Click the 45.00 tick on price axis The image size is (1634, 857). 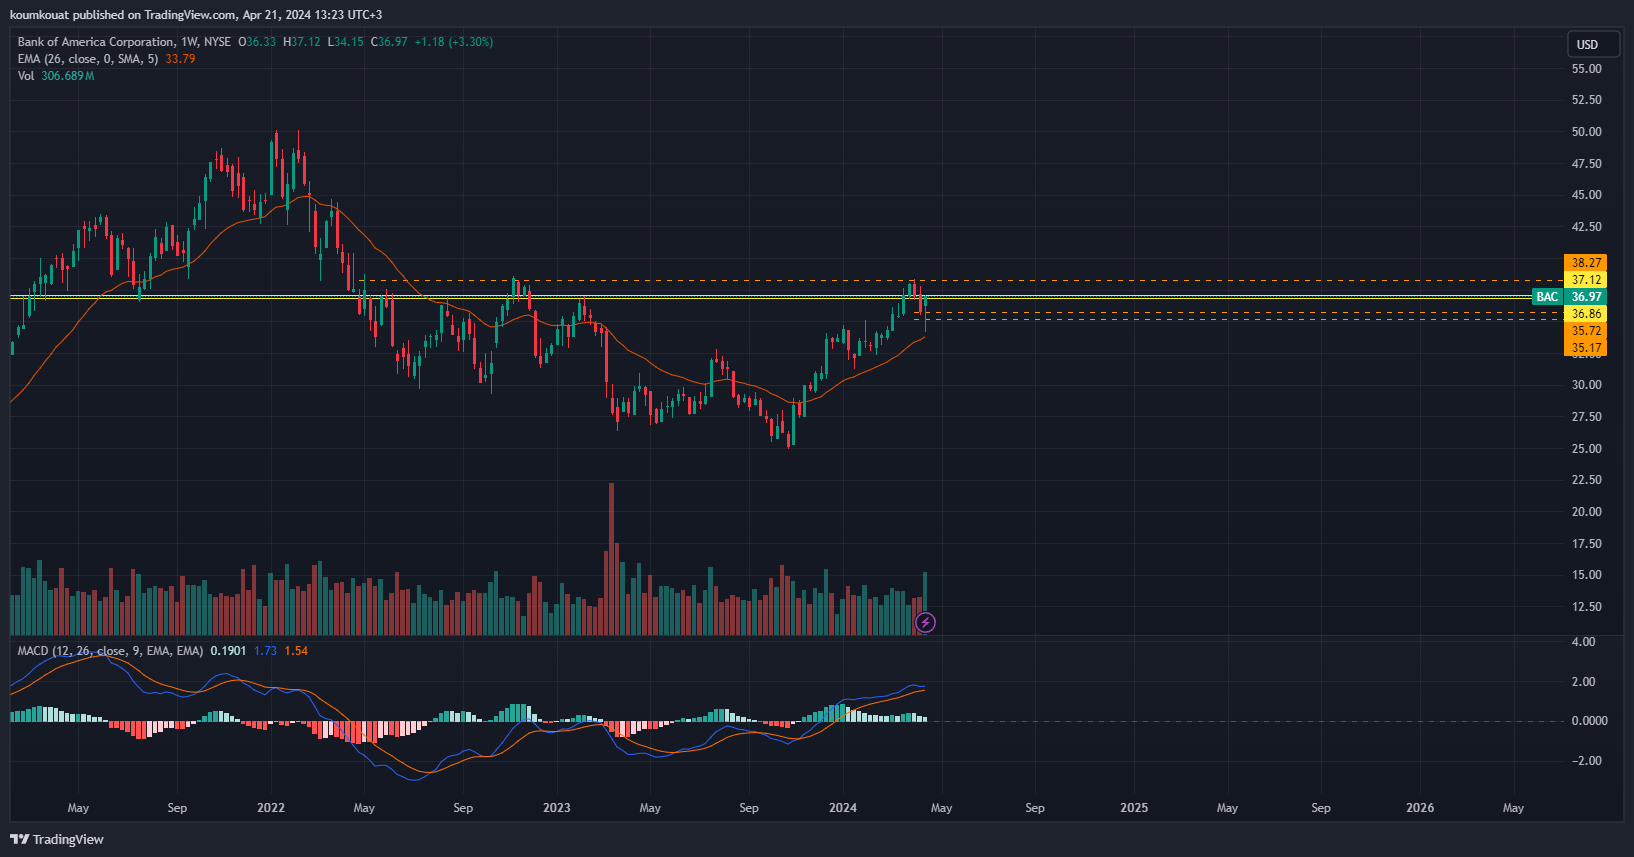[x=1586, y=195]
